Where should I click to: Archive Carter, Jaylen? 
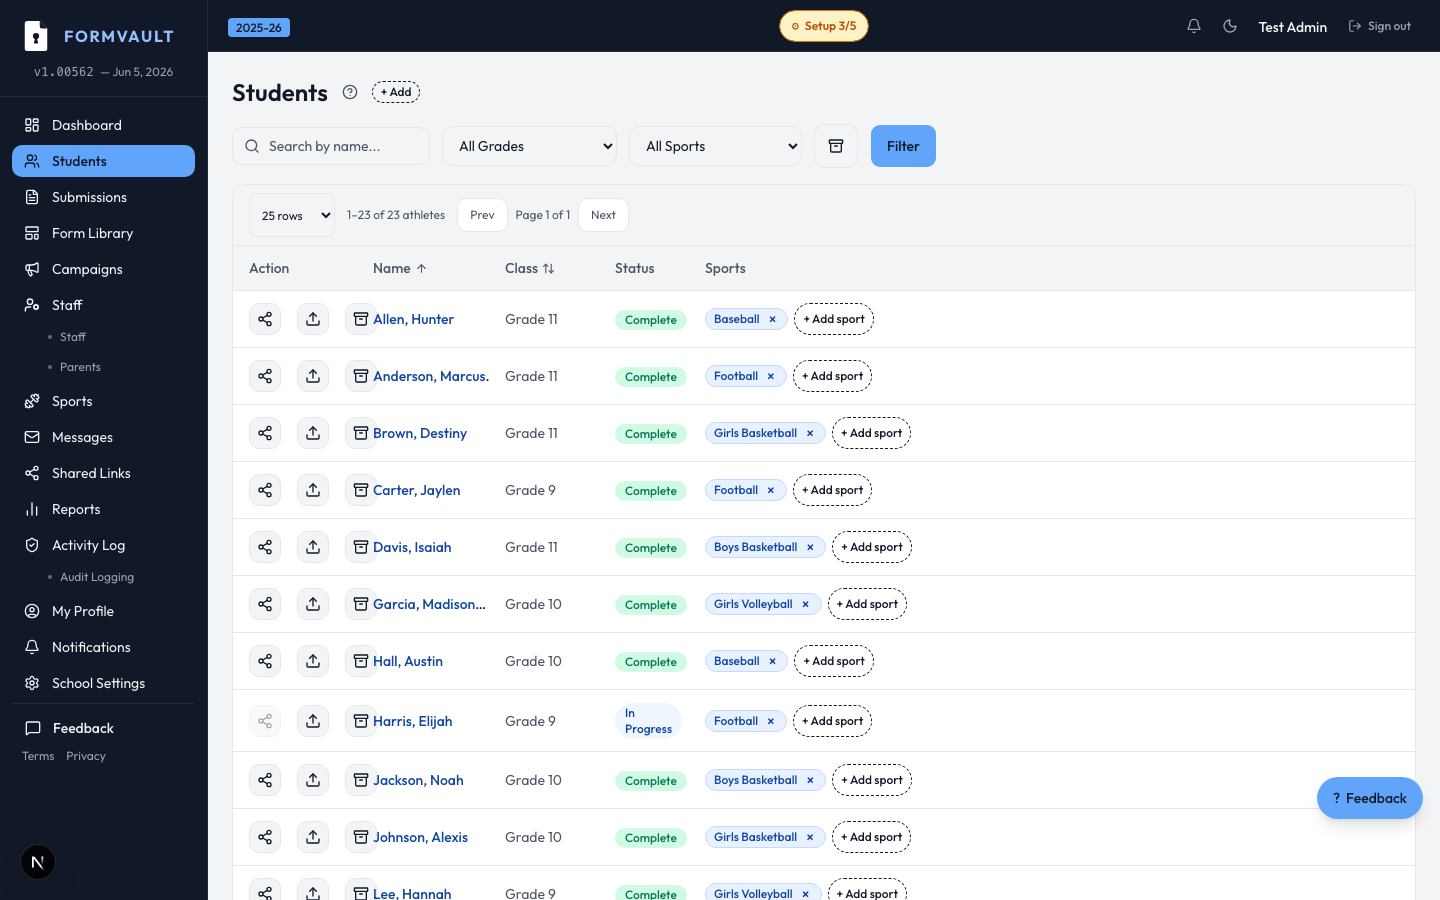(361, 490)
